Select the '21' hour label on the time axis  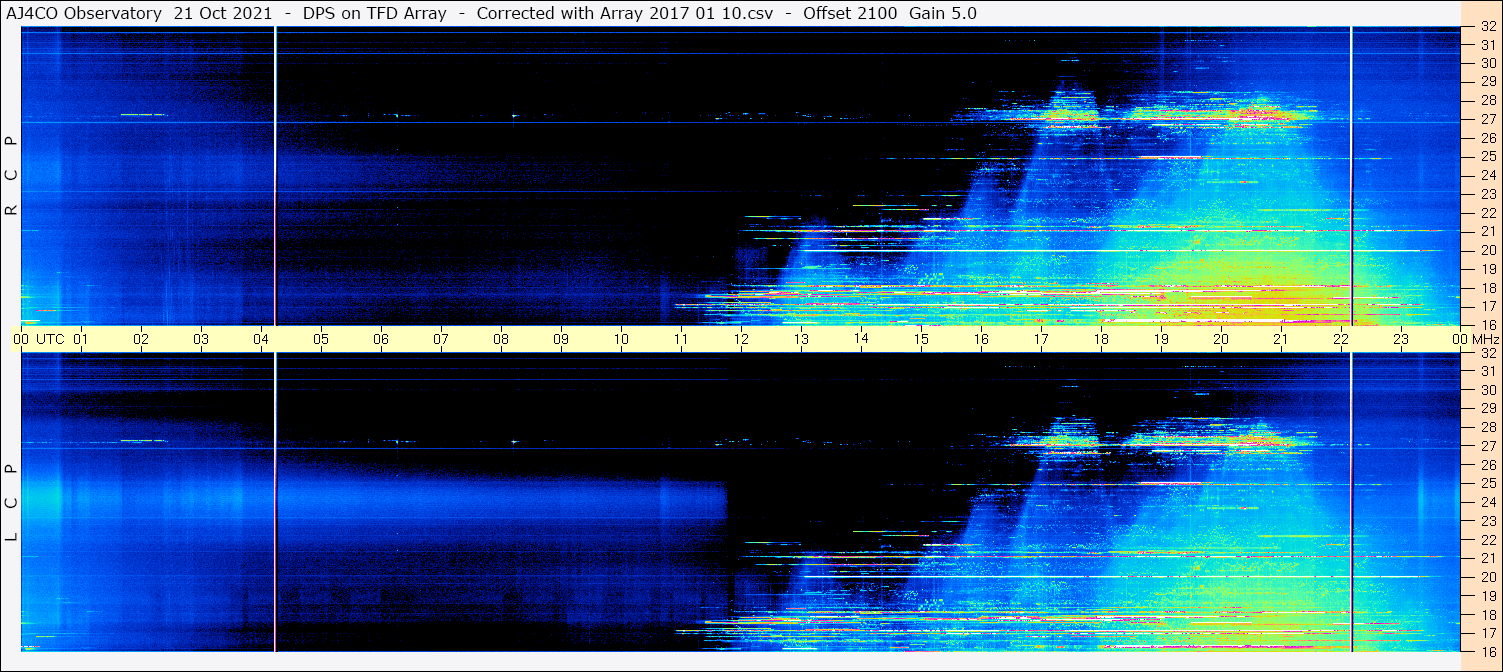pos(1281,339)
